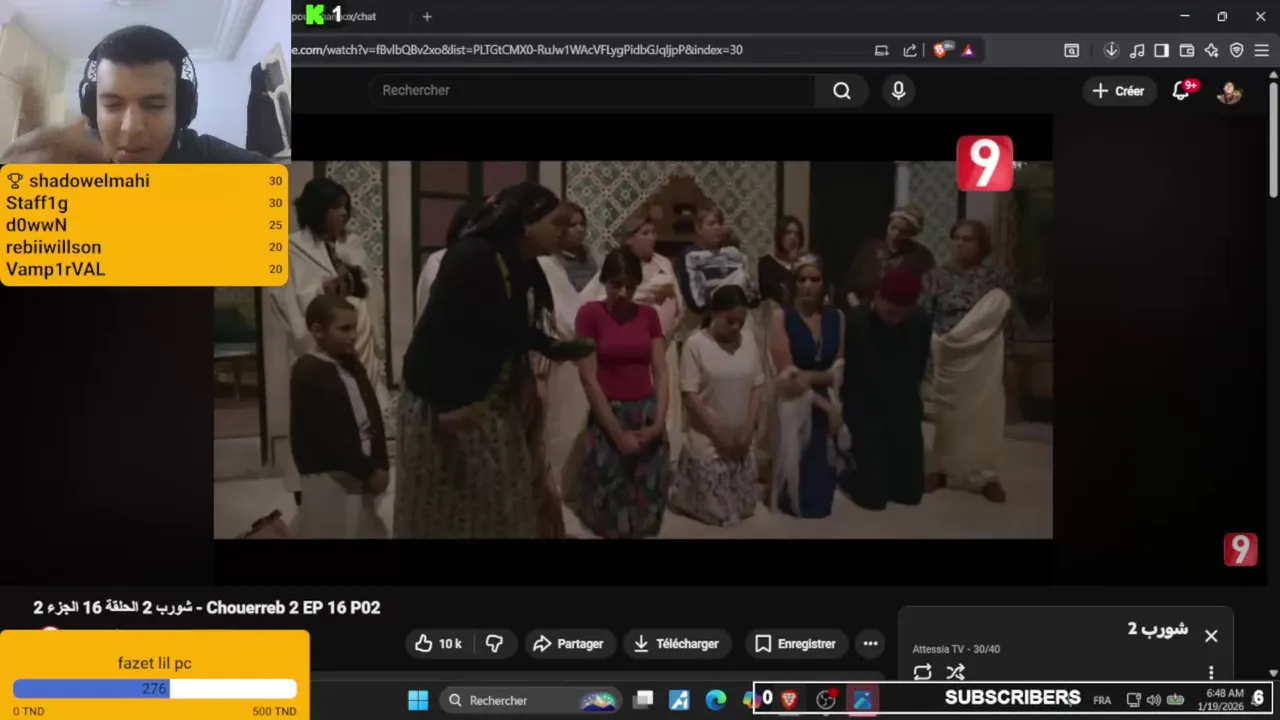Open the browser downloads arrow icon

[1111, 50]
